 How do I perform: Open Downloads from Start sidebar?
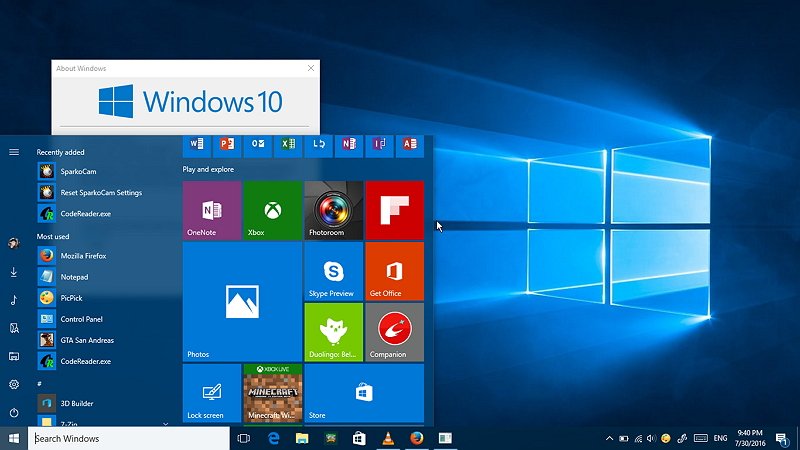pyautogui.click(x=14, y=272)
